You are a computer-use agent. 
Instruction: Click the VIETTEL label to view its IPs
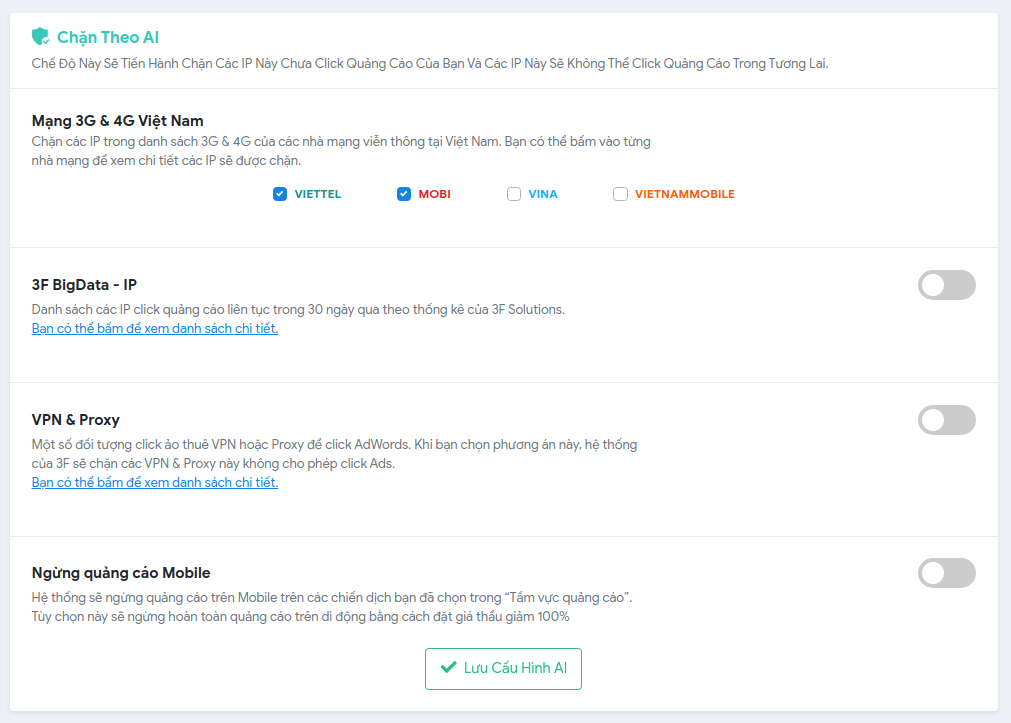click(x=318, y=194)
